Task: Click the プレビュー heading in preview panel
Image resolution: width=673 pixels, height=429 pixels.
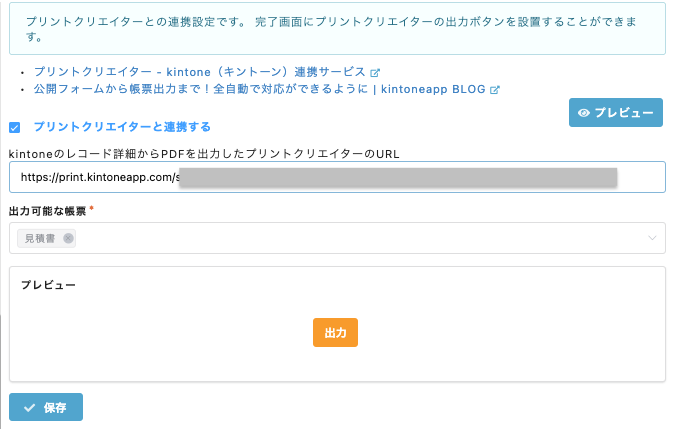Action: click(x=49, y=285)
